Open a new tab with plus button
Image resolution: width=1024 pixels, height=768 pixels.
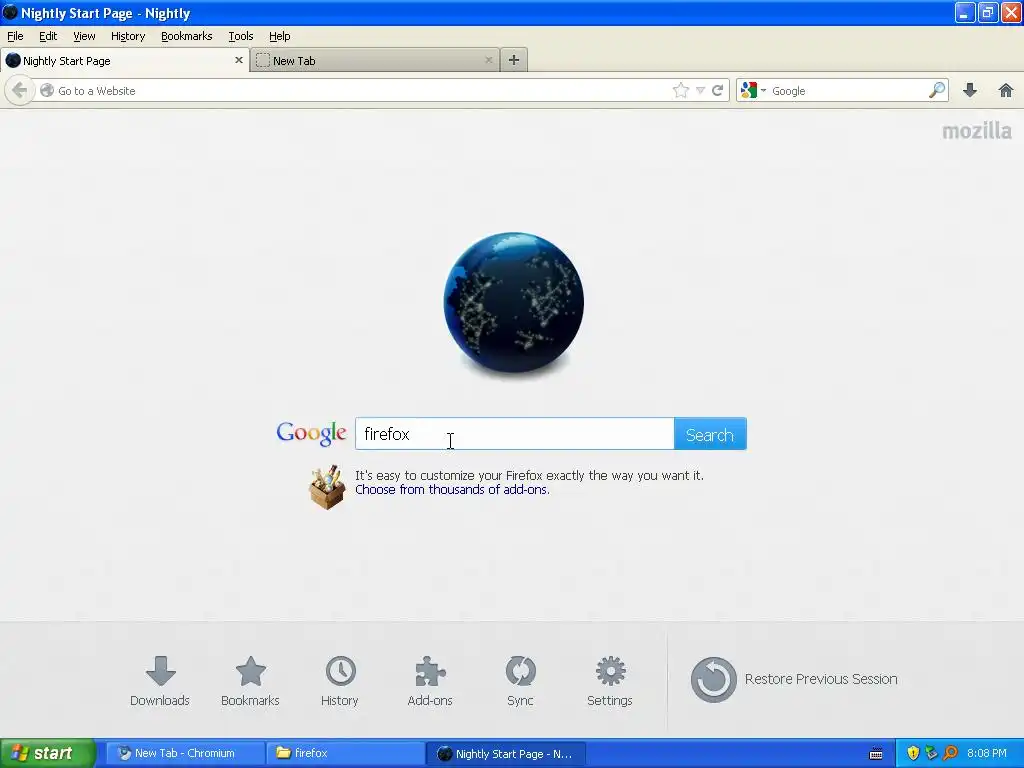[x=514, y=60]
